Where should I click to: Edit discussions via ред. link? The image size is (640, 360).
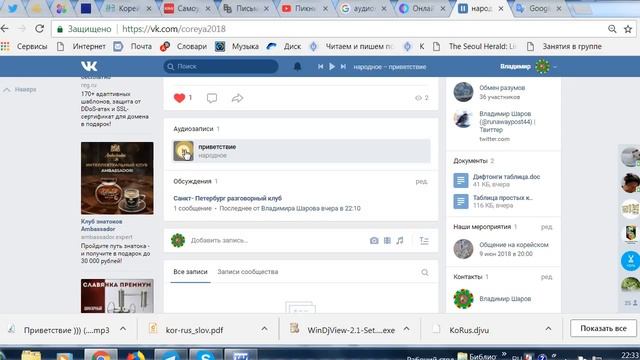tap(421, 181)
